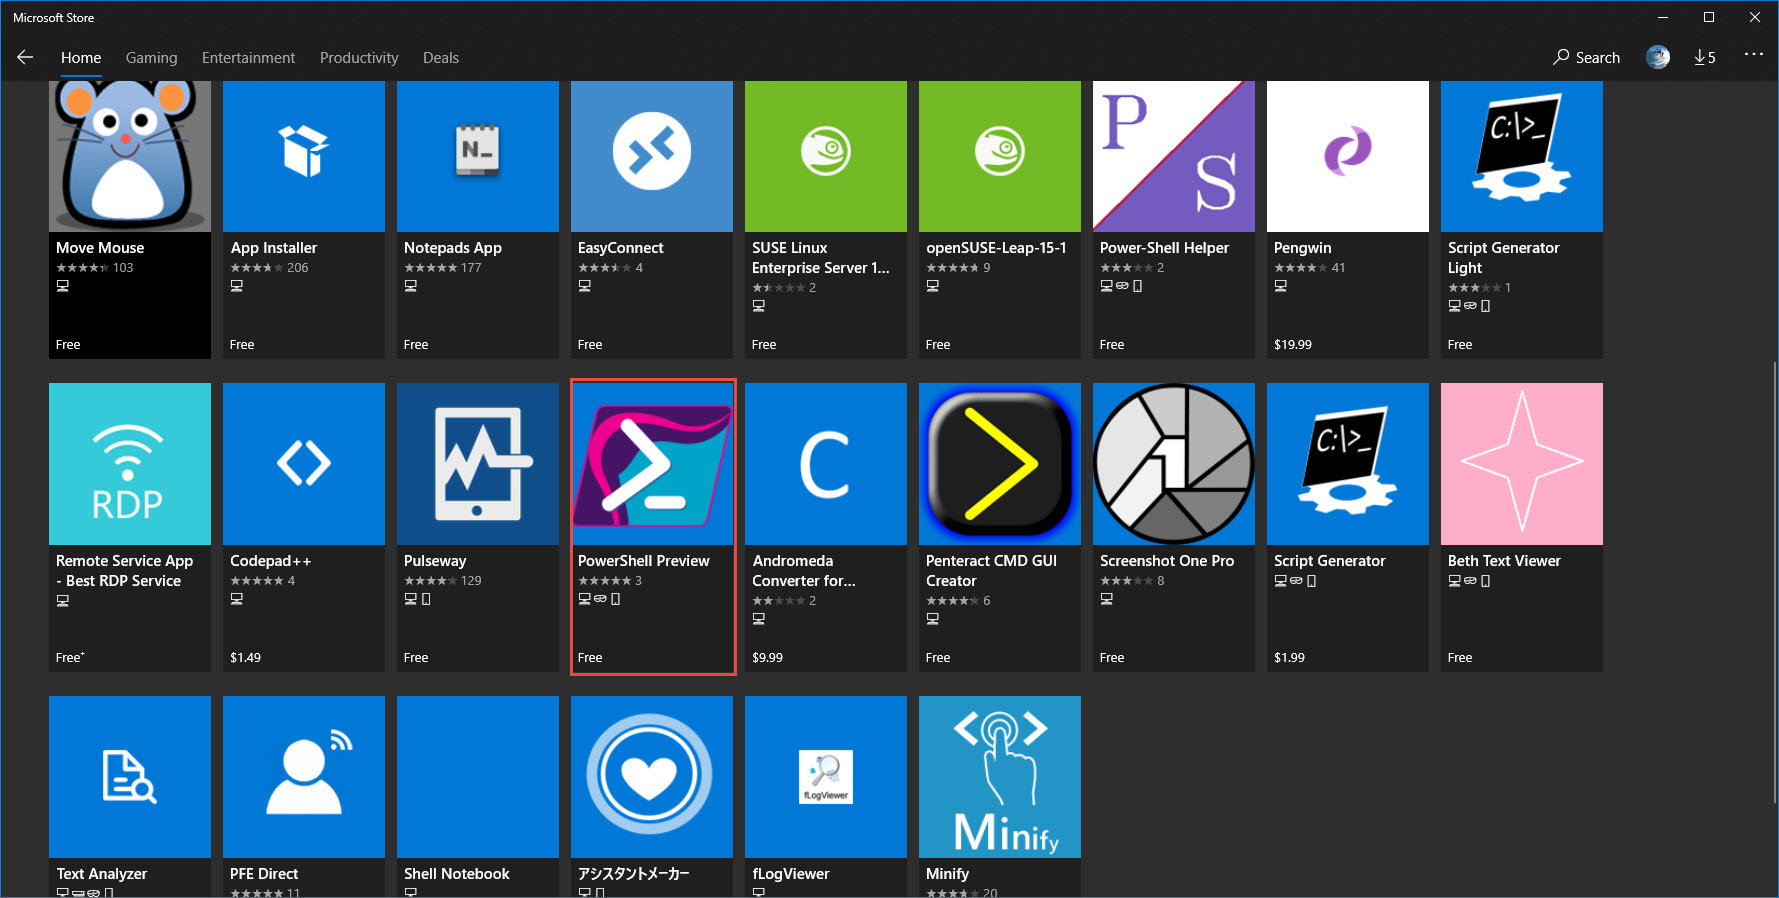Open the Screenshot One Pro icon
Viewport: 1779px width, 898px height.
[1174, 464]
